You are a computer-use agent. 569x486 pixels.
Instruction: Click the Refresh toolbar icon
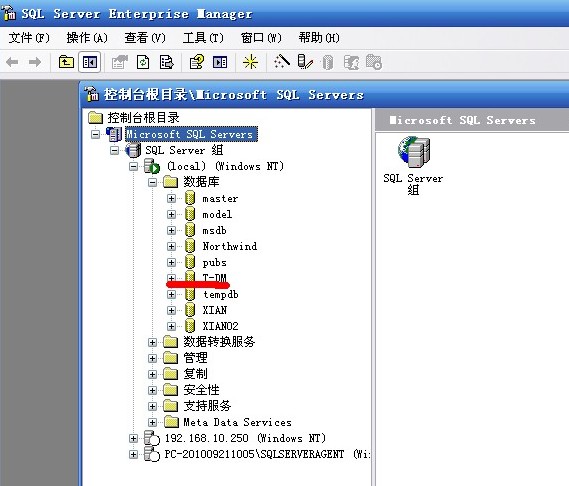(143, 62)
